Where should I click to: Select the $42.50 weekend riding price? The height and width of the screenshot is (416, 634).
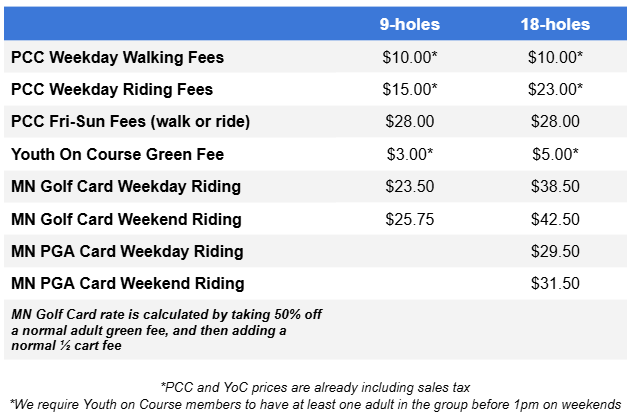click(x=555, y=218)
